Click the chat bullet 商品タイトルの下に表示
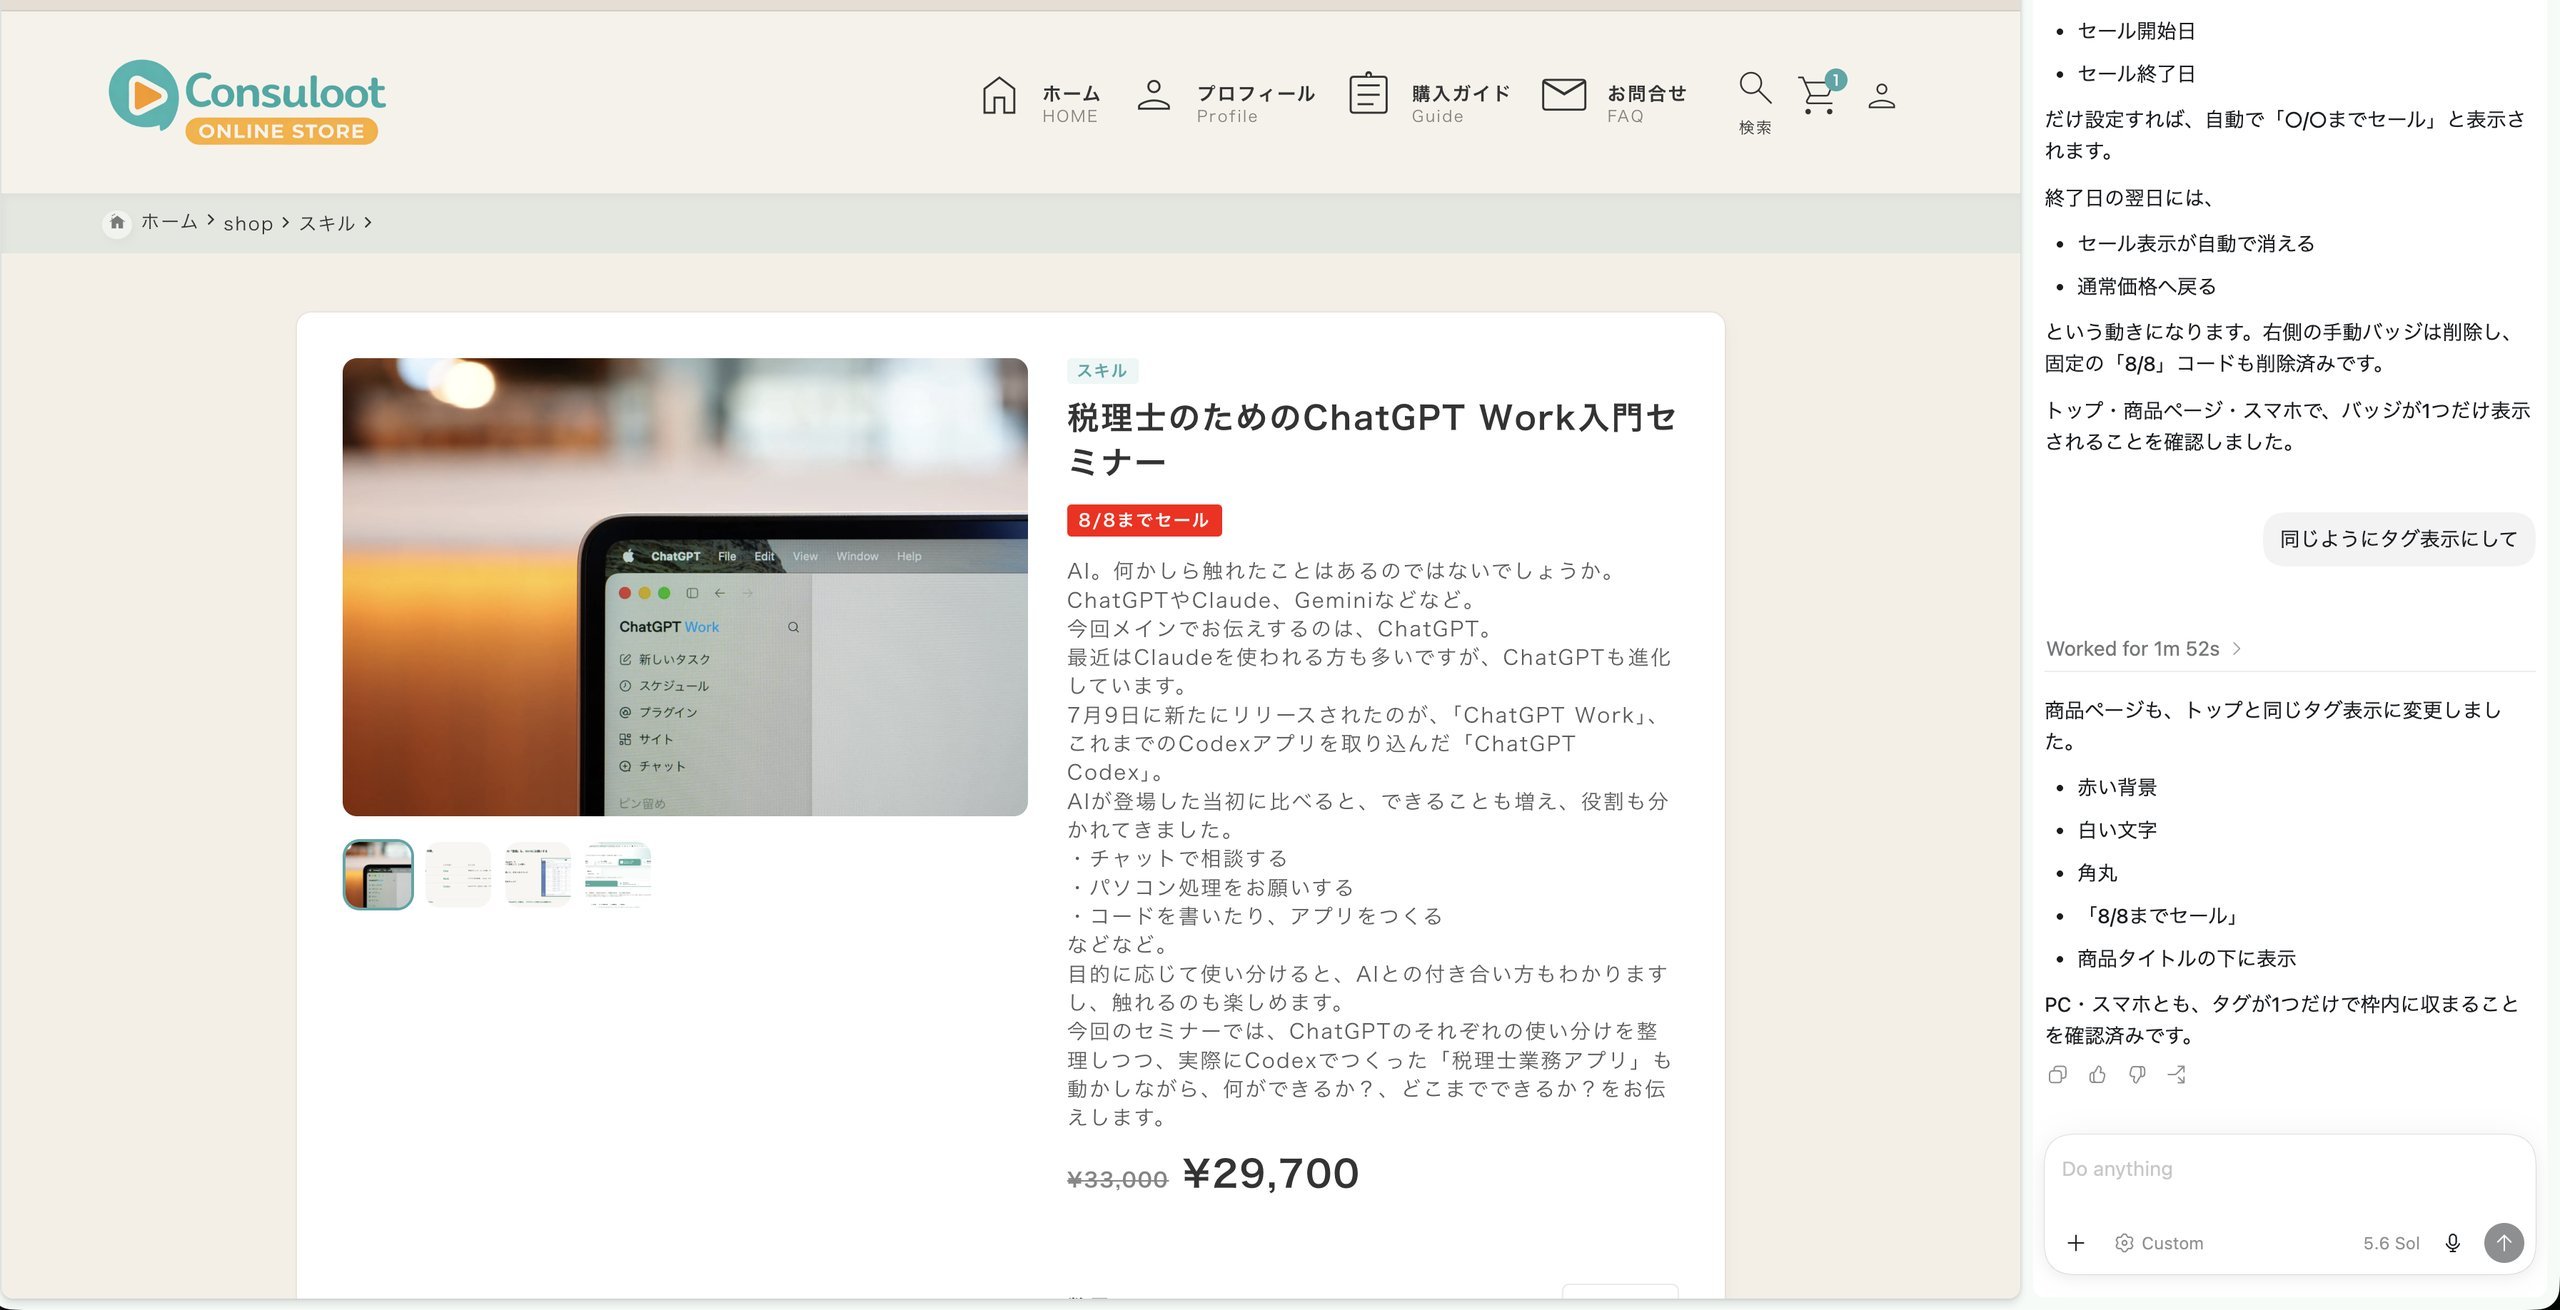The image size is (2560, 1310). [2186, 959]
